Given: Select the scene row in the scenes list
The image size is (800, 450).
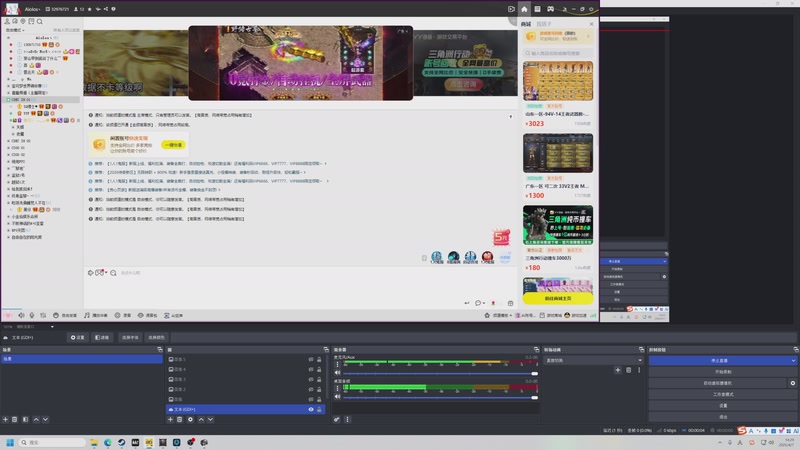Looking at the screenshot, I should pyautogui.click(x=82, y=359).
